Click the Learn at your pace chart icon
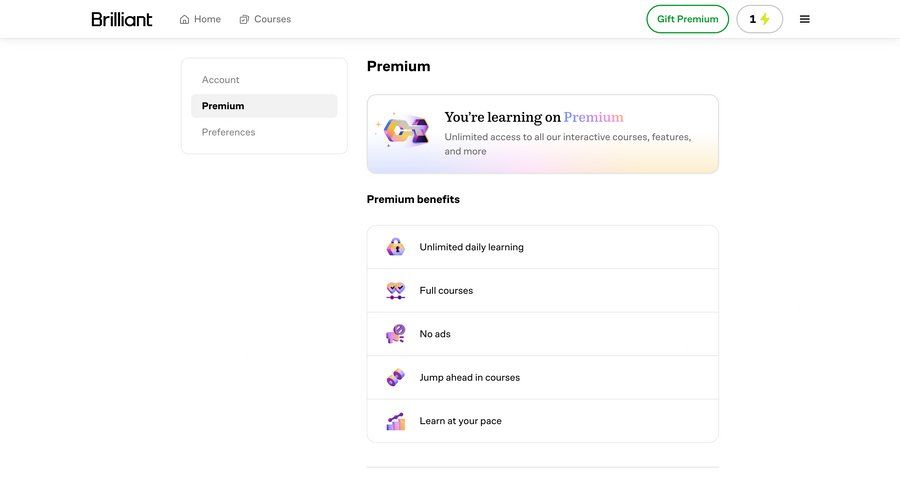The image size is (900, 484). click(396, 421)
